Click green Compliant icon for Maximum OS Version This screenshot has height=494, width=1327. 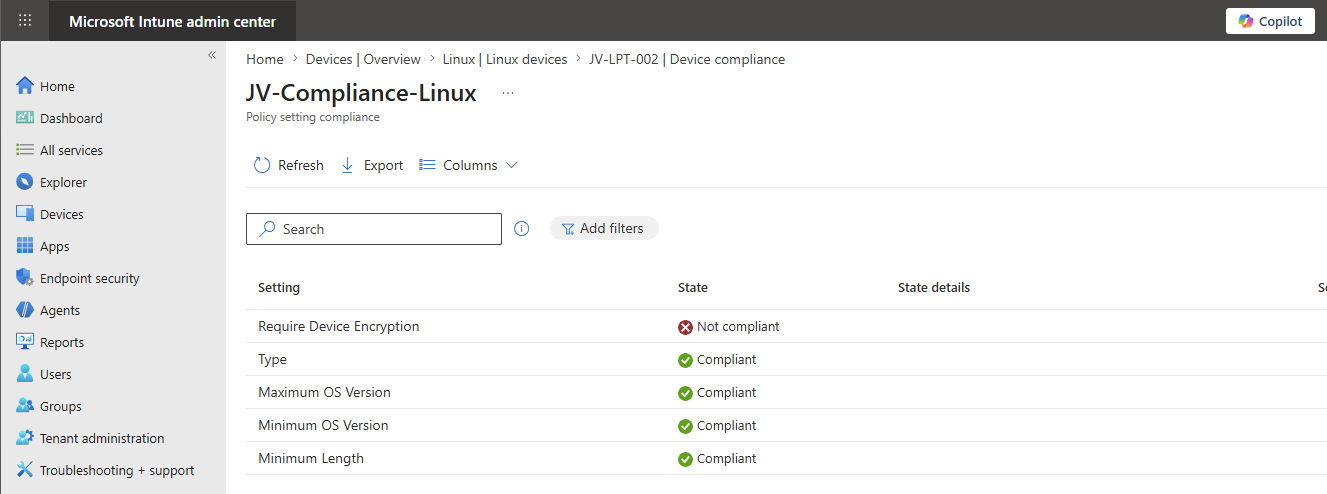(x=685, y=393)
